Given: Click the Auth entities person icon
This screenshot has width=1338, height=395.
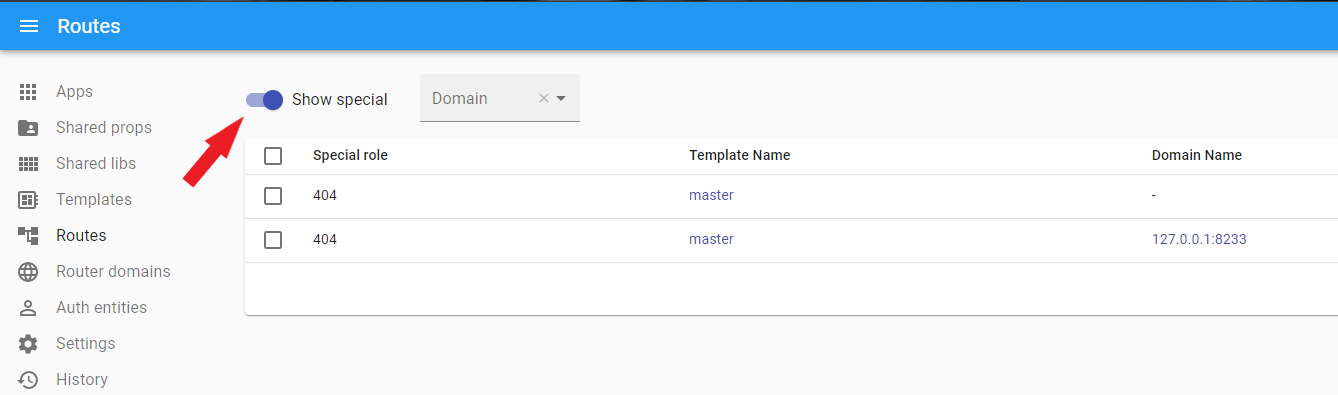Looking at the screenshot, I should click(28, 308).
